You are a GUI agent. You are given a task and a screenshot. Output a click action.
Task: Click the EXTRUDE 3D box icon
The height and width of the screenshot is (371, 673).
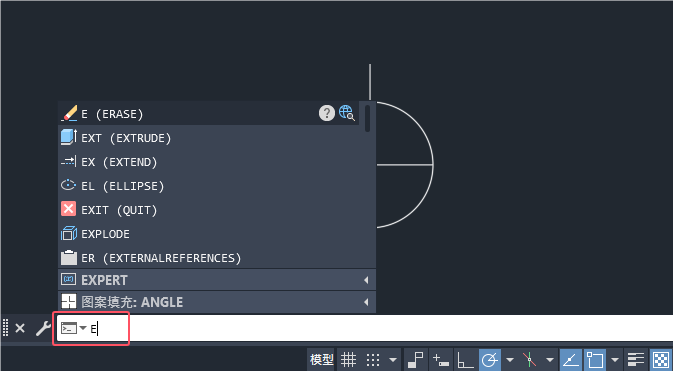click(x=69, y=137)
